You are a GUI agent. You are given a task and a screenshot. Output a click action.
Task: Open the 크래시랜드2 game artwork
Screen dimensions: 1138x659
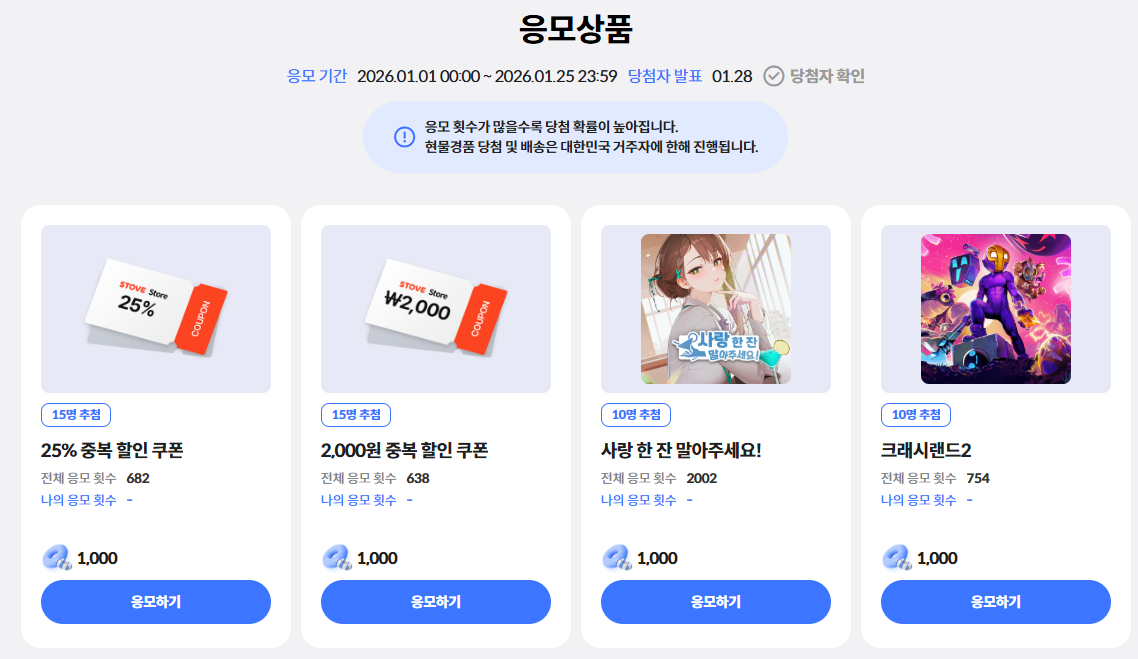tap(996, 308)
